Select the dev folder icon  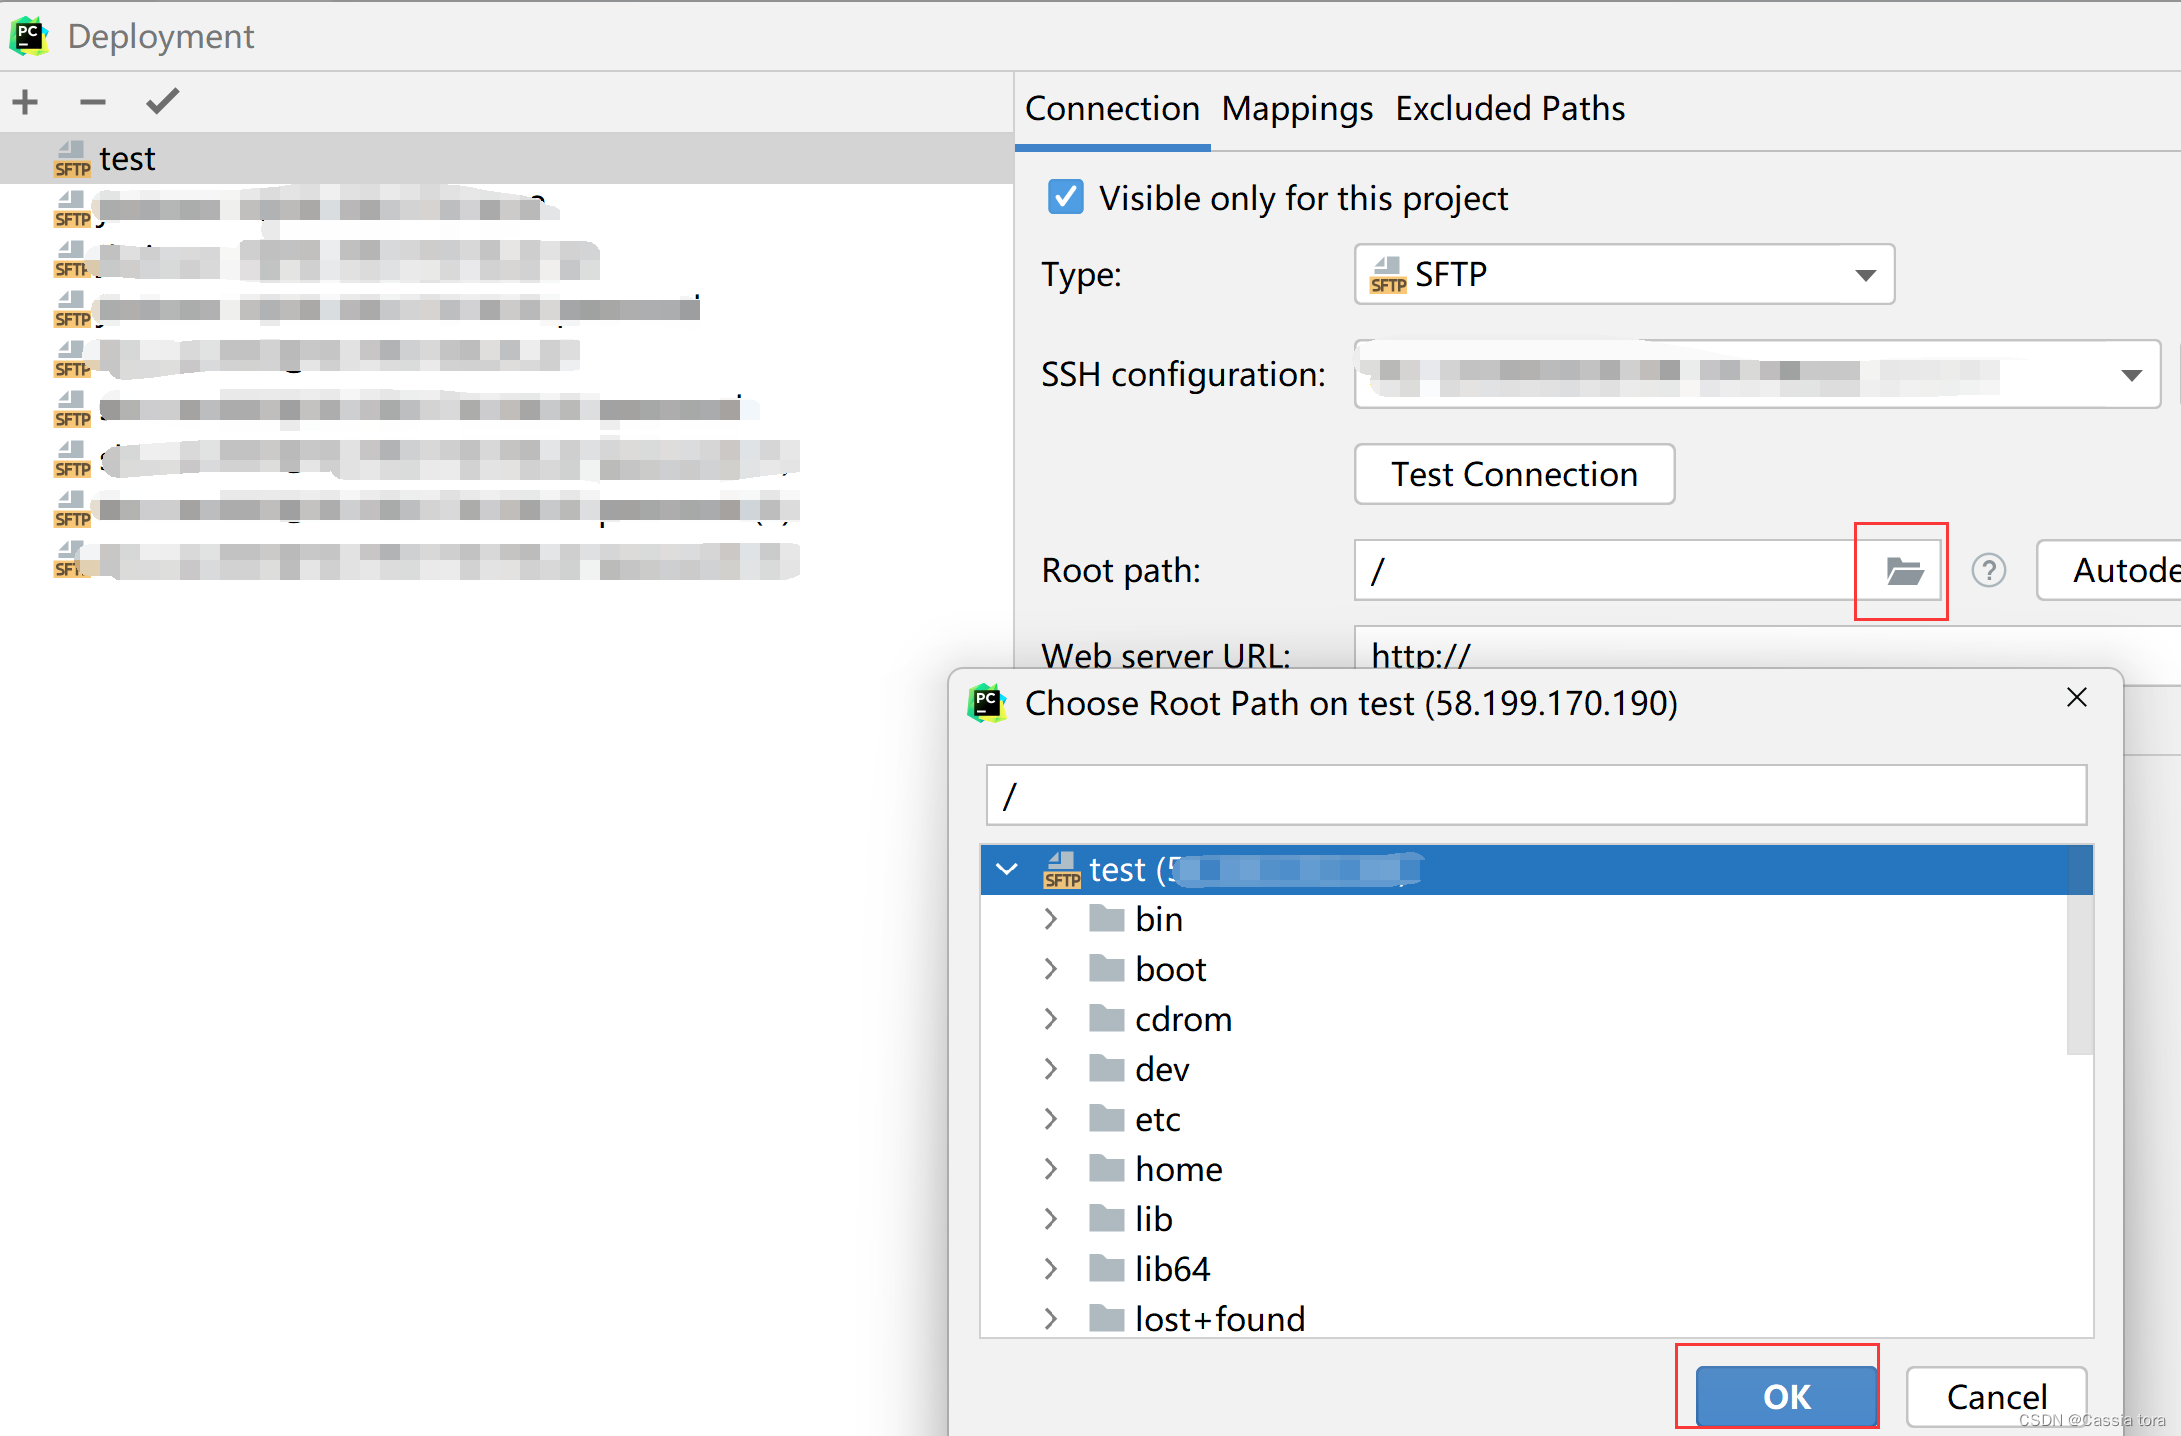[x=1106, y=1068]
